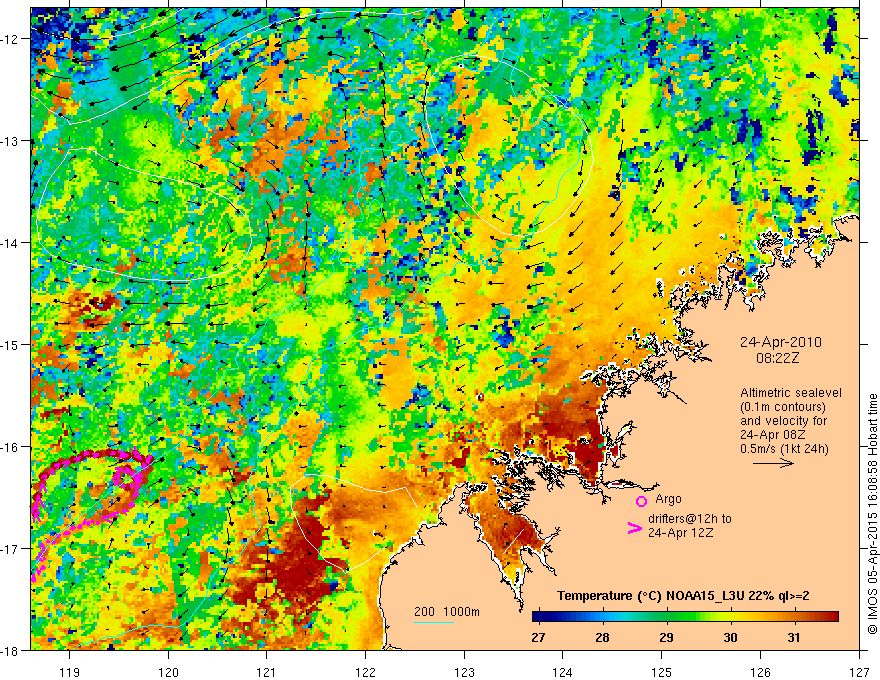
Task: Click the 27 tick label on color scale
Action: [538, 637]
